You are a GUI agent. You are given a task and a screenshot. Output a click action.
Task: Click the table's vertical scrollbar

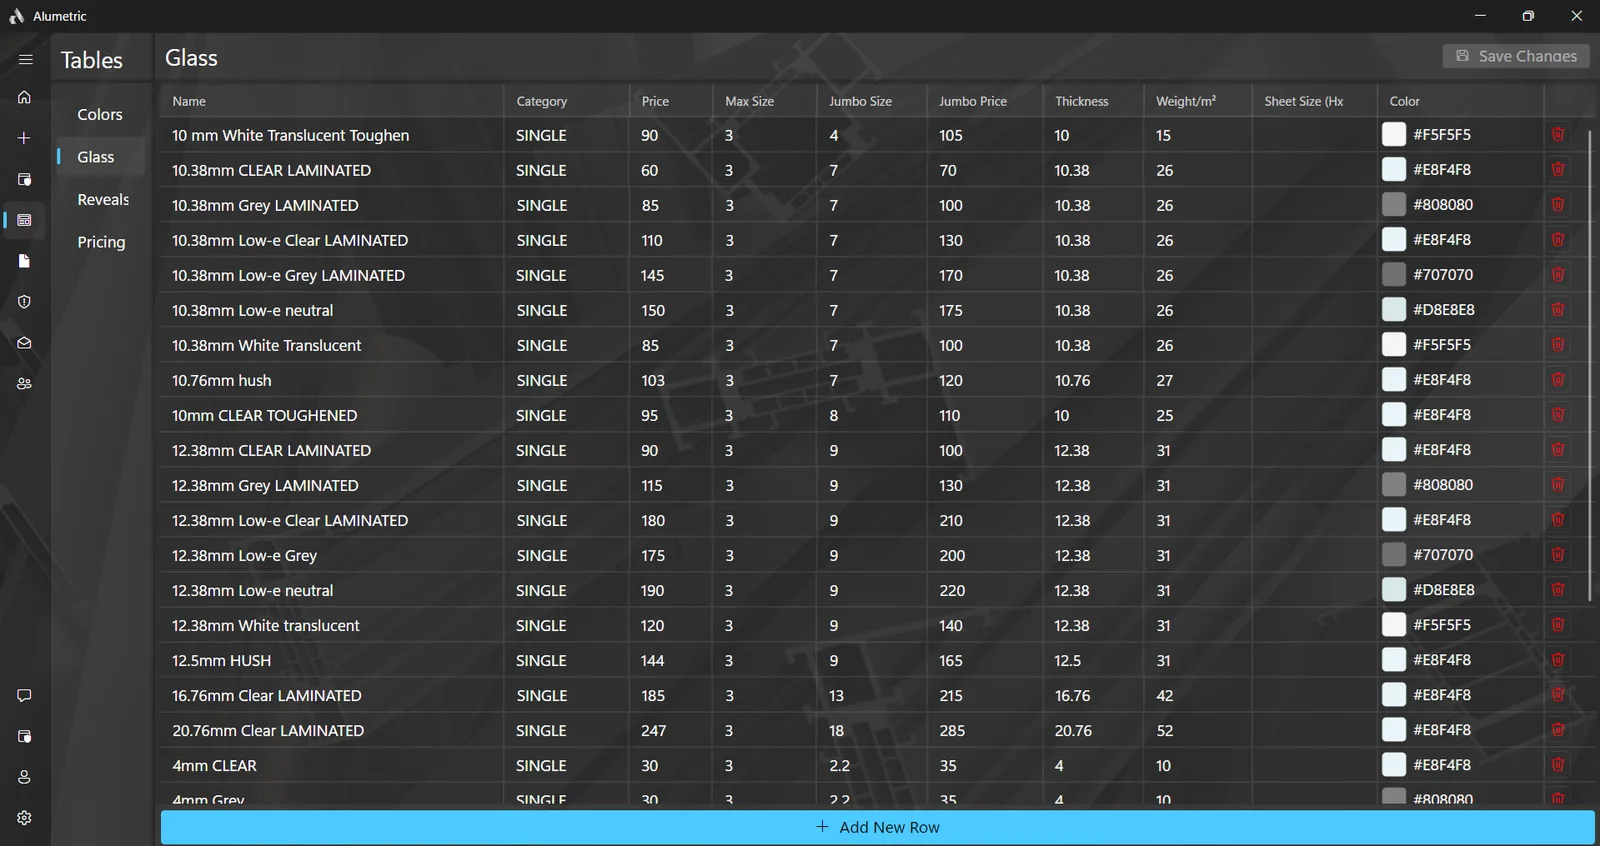1590,365
